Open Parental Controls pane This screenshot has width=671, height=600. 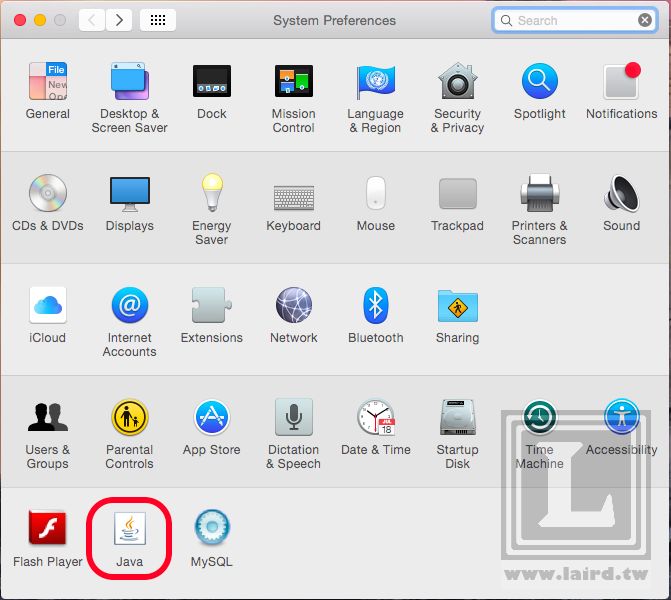(130, 417)
